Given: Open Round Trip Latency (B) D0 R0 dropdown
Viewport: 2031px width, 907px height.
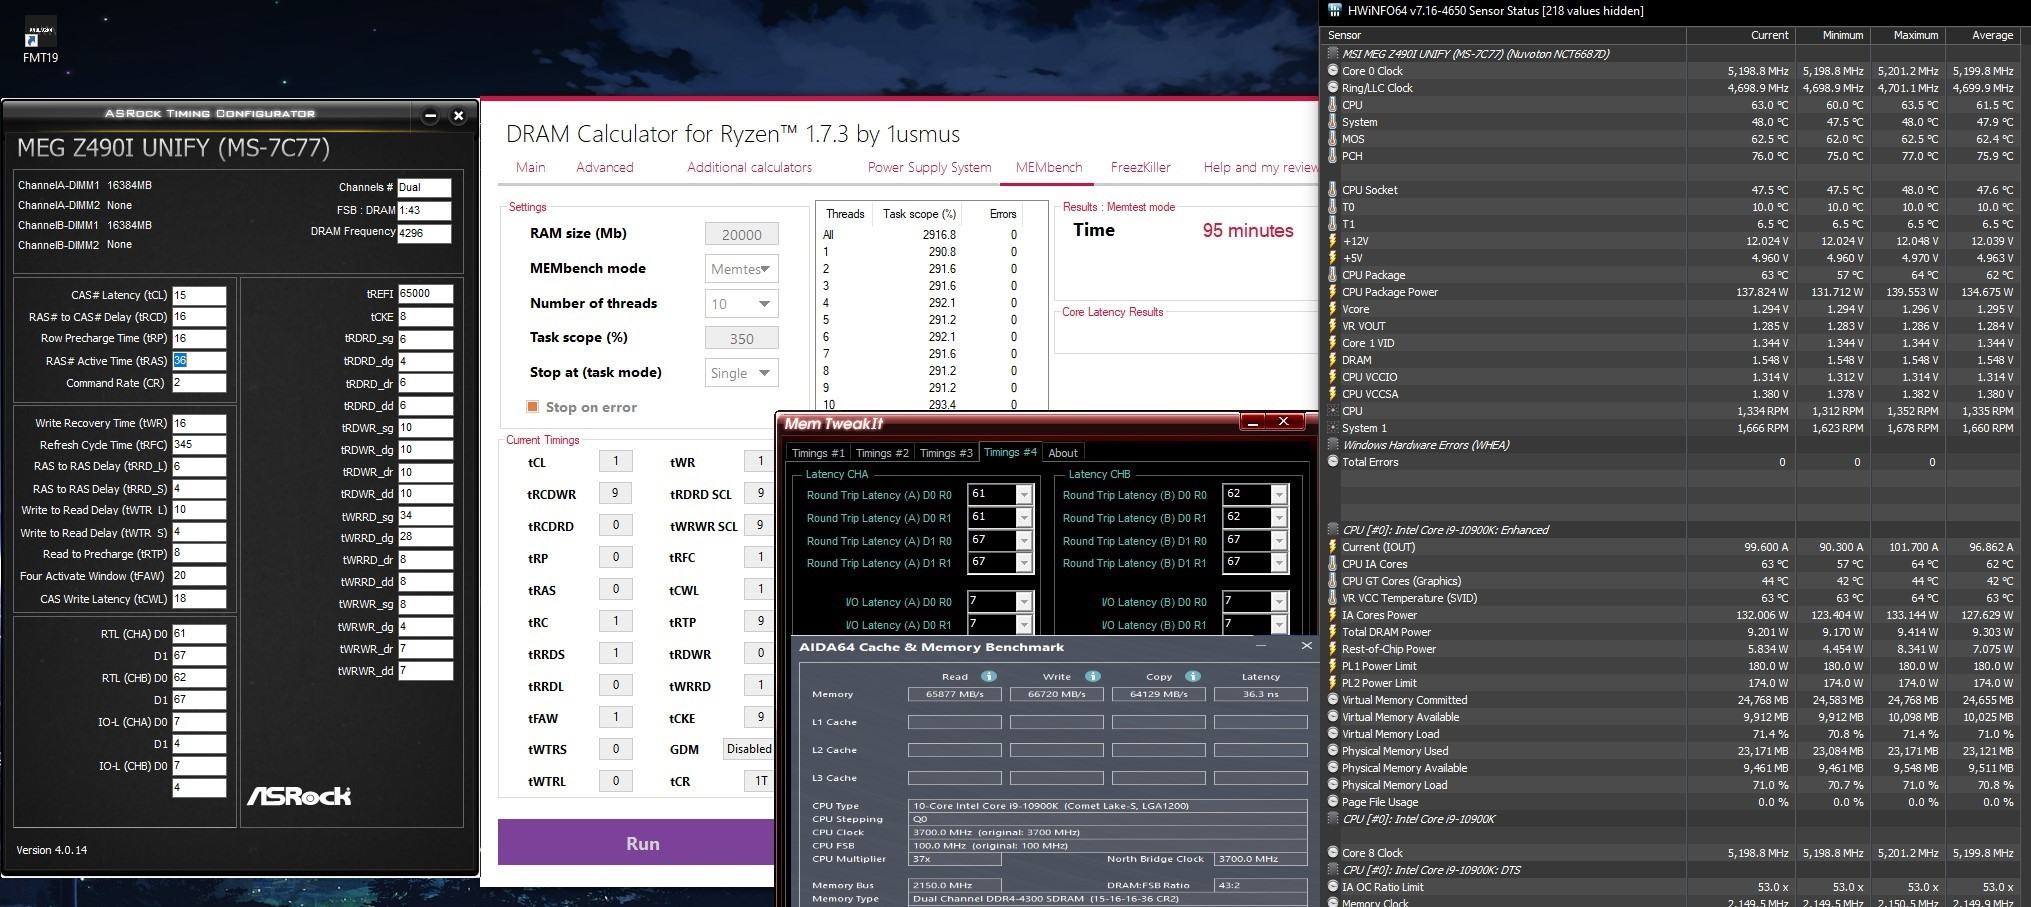Looking at the screenshot, I should pos(1279,495).
